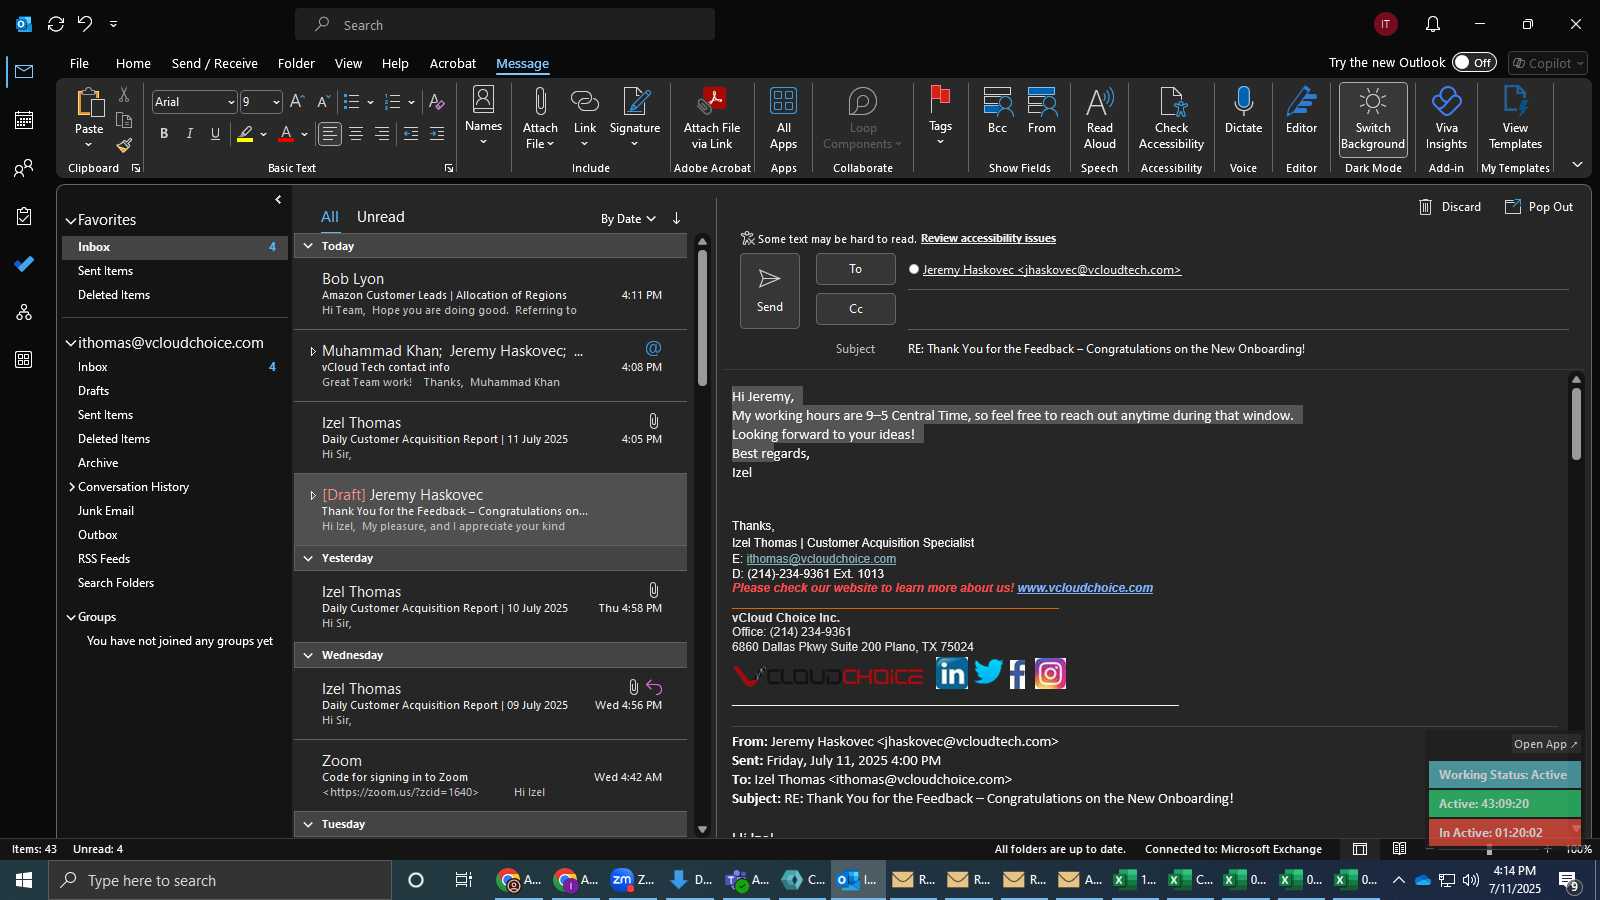Collapse the Favorites section
Viewport: 1600px width, 900px height.
pos(71,221)
